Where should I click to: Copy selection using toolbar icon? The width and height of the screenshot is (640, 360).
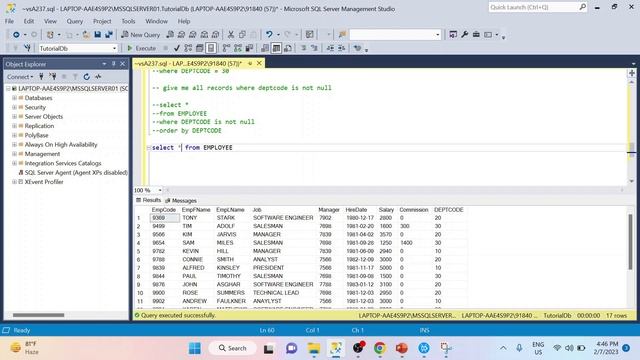coord(242,35)
